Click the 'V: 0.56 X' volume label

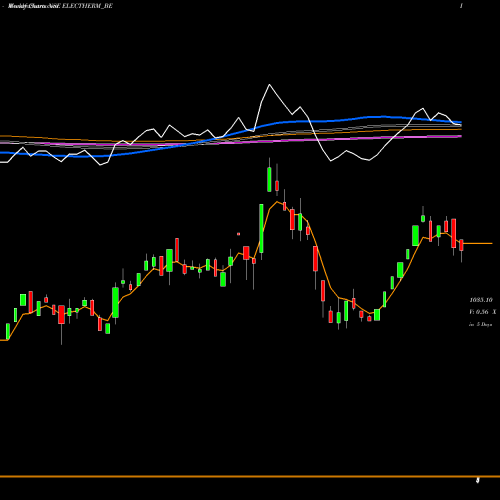(482, 312)
